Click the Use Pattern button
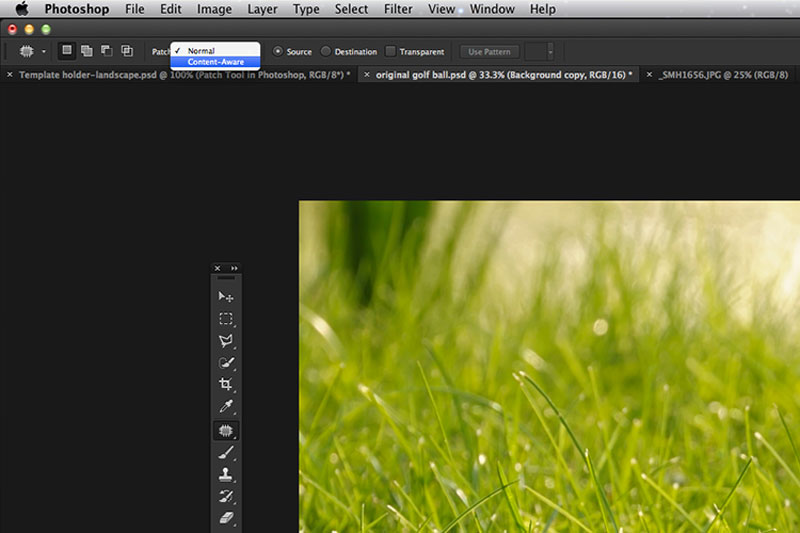Image resolution: width=800 pixels, height=533 pixels. 489,51
